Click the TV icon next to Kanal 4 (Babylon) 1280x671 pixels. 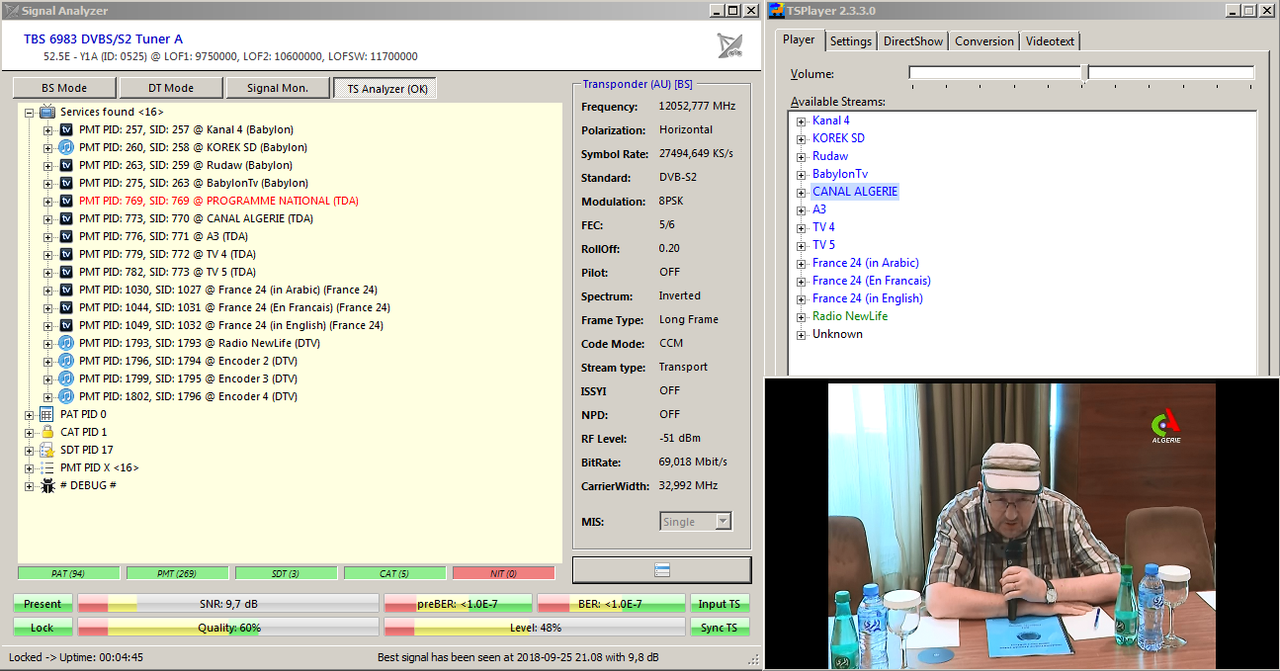coord(66,130)
